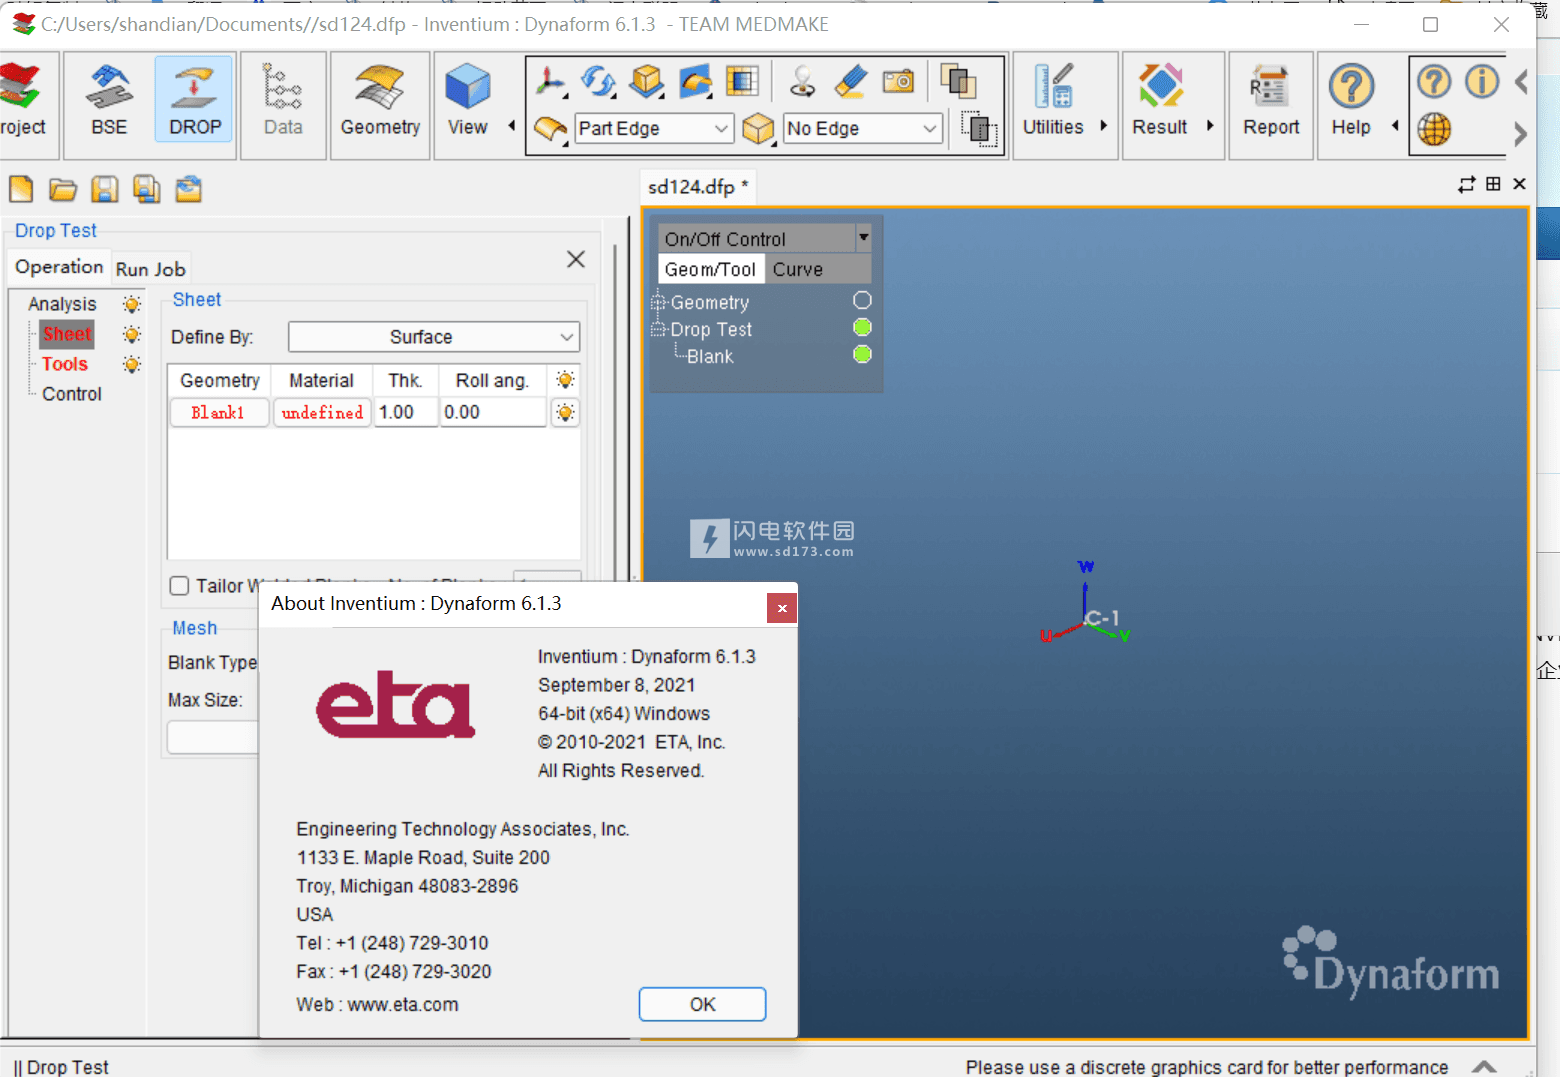Open the Result module
Screen dimensions: 1560x1077
1160,100
